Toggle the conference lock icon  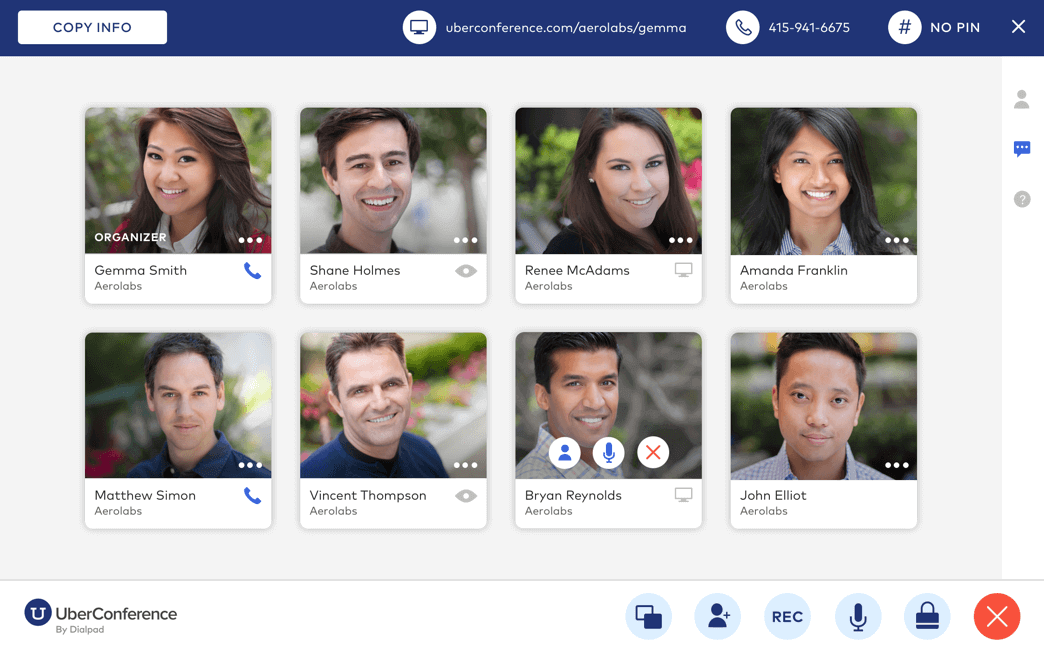(x=927, y=617)
